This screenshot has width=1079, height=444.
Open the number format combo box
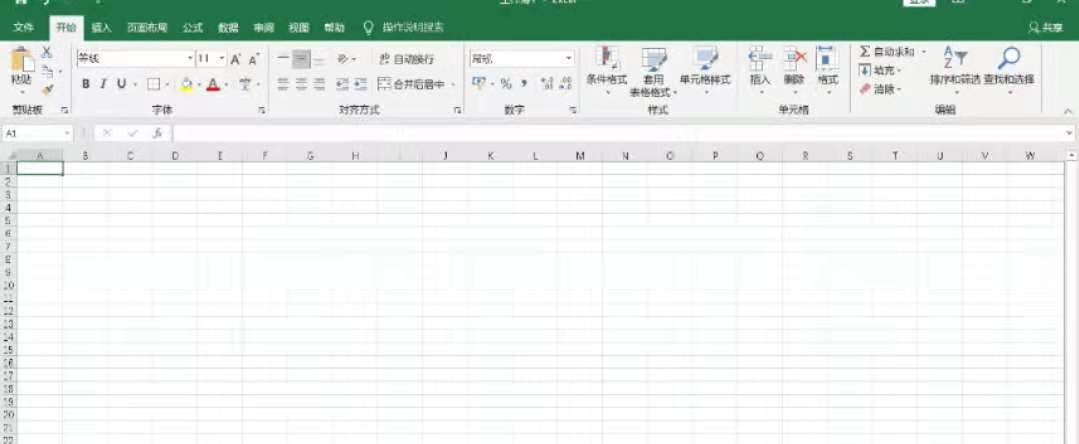click(568, 59)
